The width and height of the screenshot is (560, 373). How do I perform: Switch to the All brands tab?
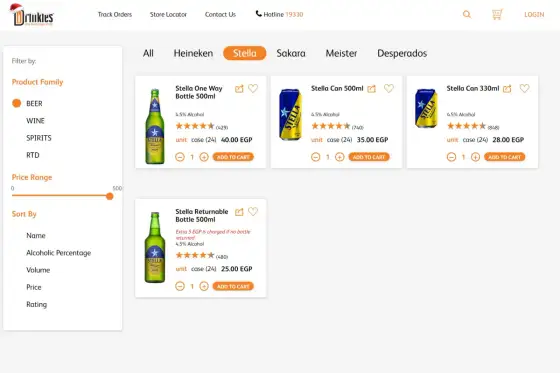[x=148, y=53]
